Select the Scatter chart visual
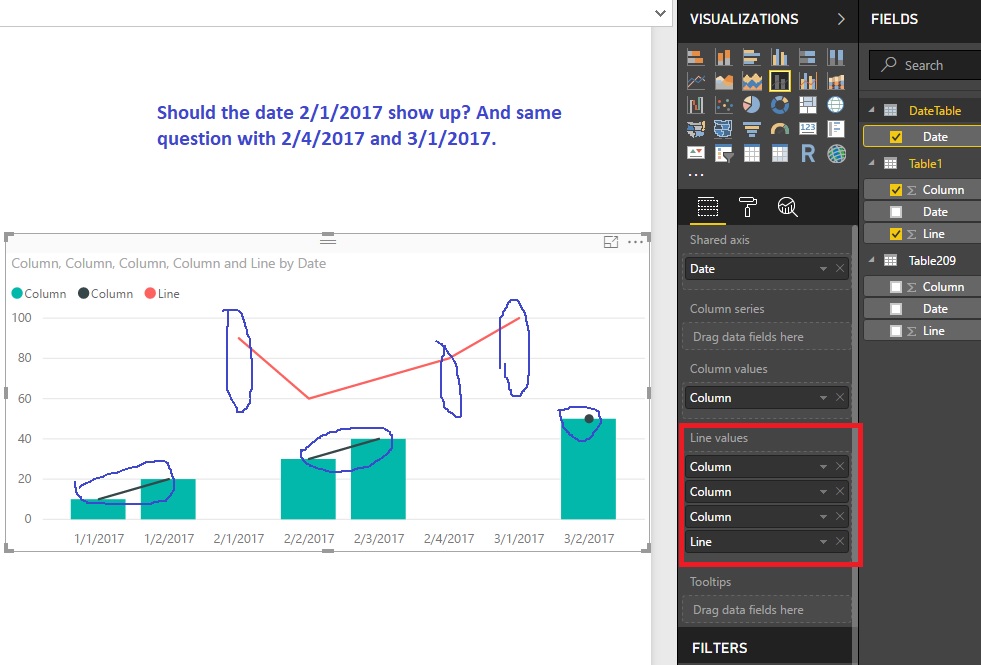The image size is (981, 665). pyautogui.click(x=724, y=105)
